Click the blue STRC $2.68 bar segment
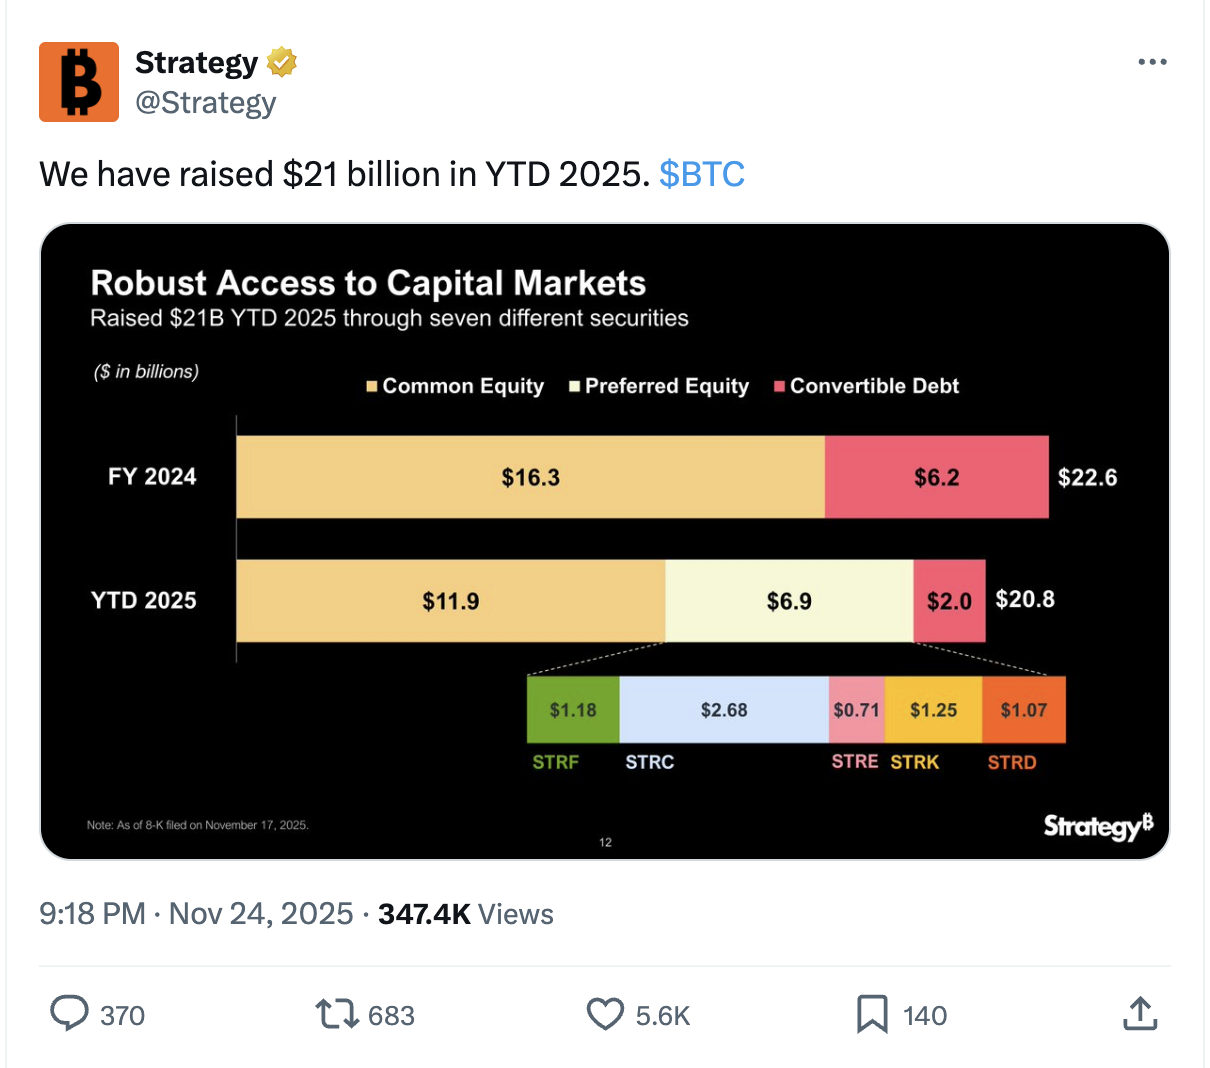 click(x=724, y=710)
